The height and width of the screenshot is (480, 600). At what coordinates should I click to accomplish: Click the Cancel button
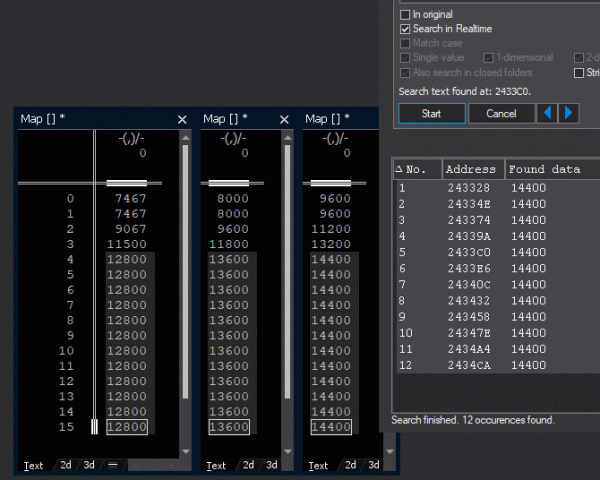tap(501, 113)
